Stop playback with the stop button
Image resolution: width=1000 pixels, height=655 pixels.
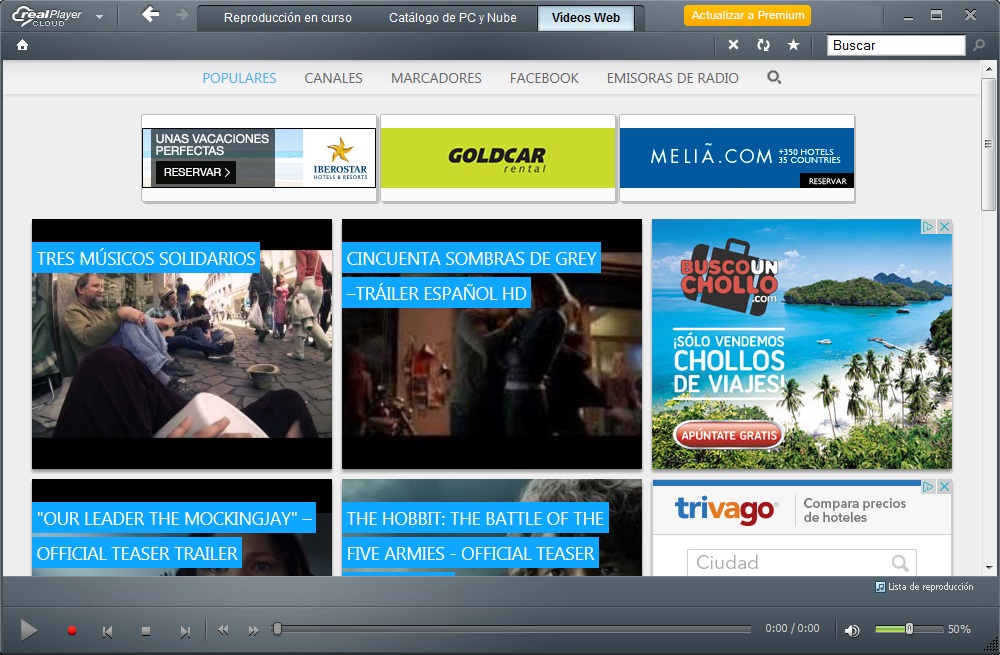(146, 631)
